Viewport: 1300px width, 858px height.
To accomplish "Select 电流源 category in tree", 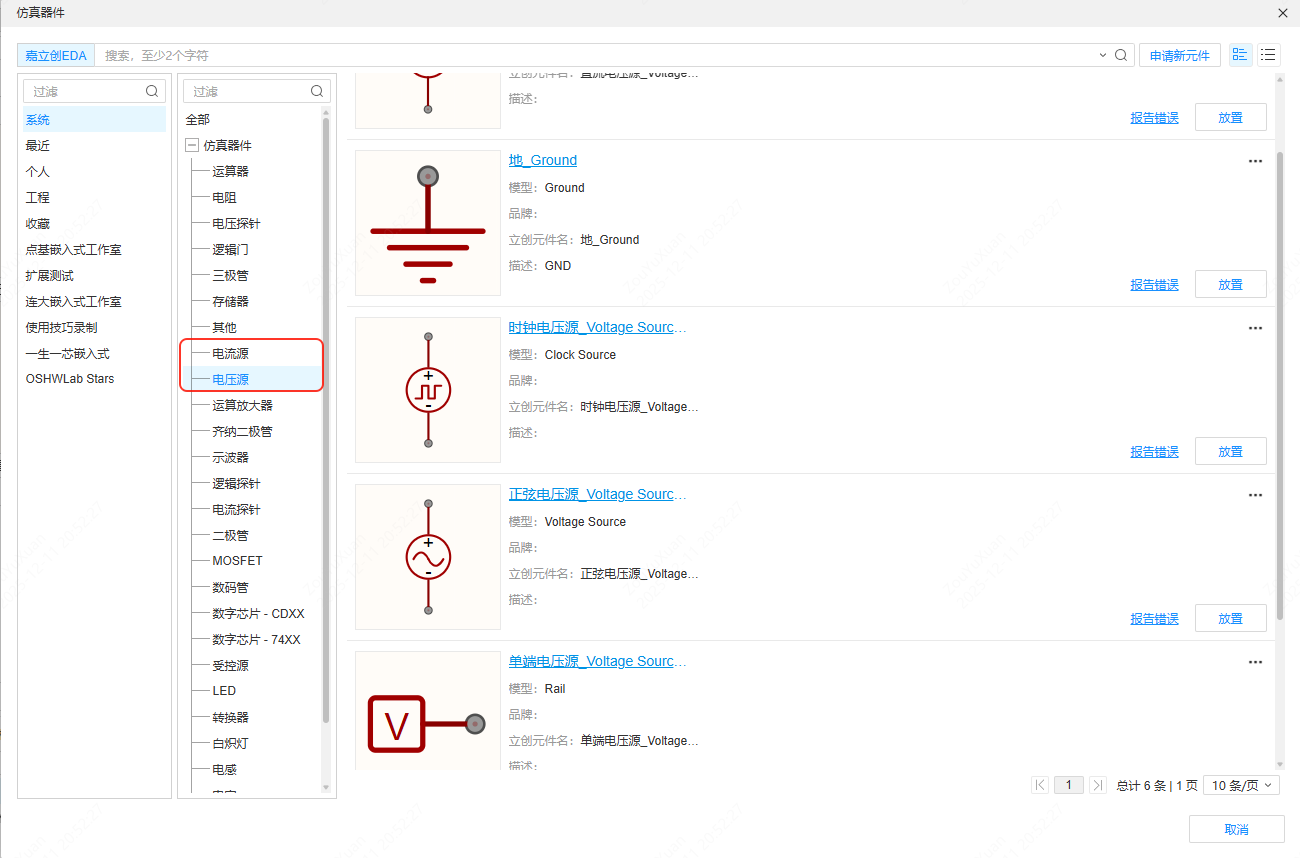I will point(230,353).
